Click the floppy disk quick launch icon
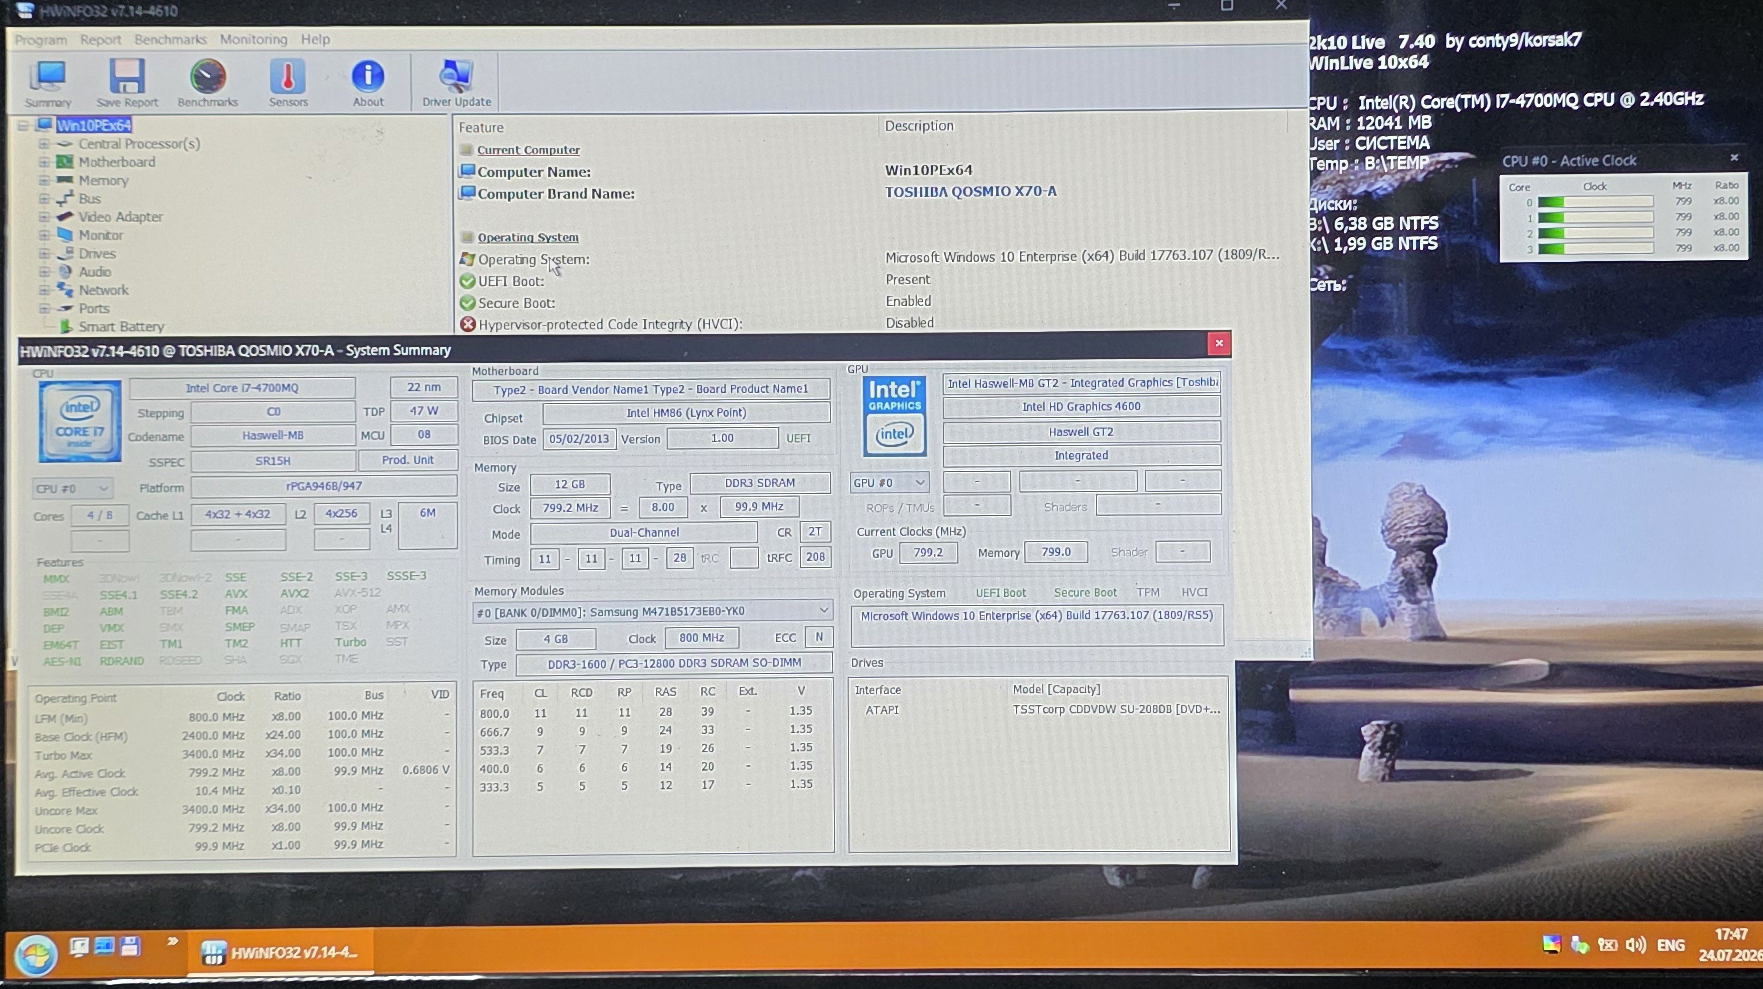Image resolution: width=1763 pixels, height=989 pixels. 130,946
